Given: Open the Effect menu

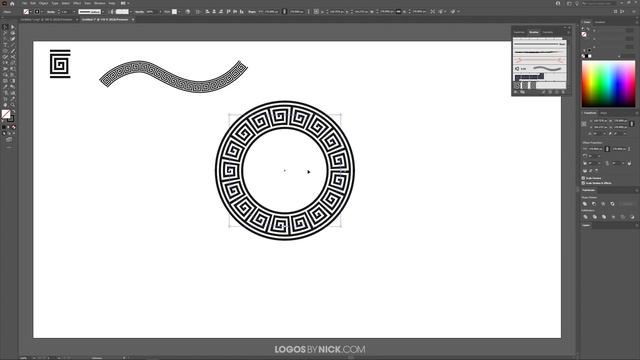Looking at the screenshot, I should [77, 3].
